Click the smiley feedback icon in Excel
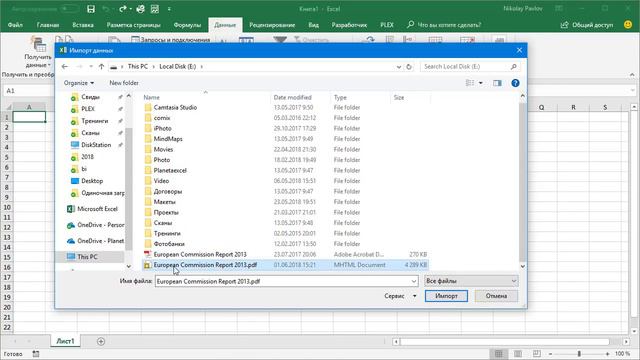Viewport: 640px width, 360px height. click(x=628, y=24)
